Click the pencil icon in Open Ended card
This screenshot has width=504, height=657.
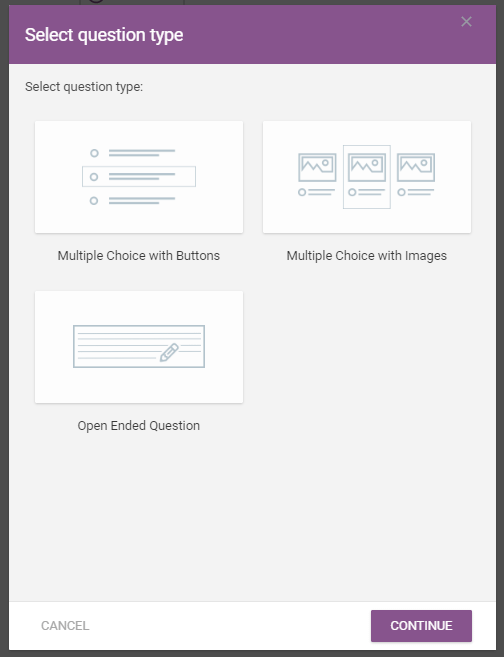tap(169, 352)
